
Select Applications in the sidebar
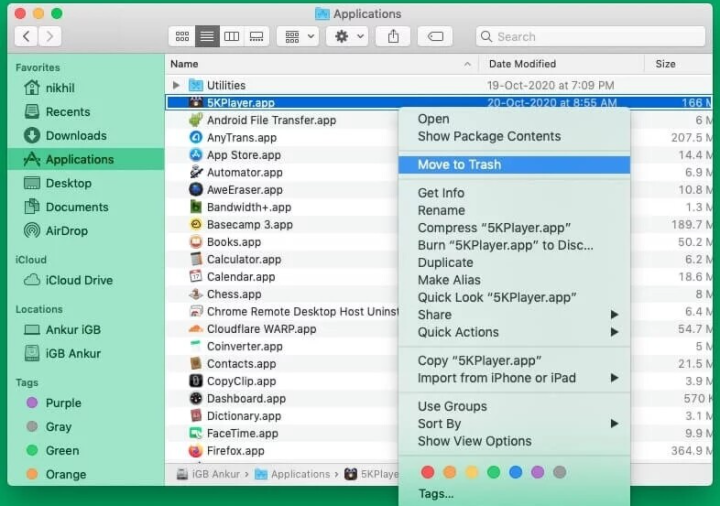pos(86,159)
